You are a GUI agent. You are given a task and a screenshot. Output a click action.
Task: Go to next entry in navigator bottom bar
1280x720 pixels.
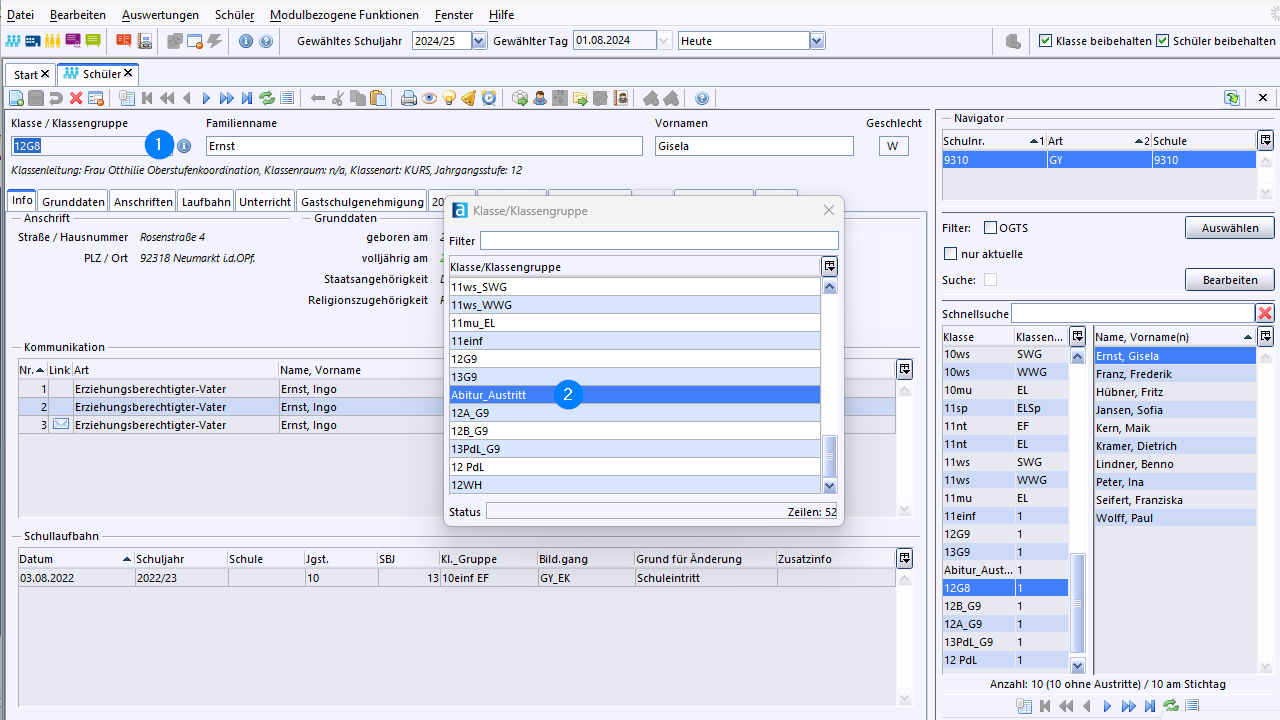click(1107, 706)
